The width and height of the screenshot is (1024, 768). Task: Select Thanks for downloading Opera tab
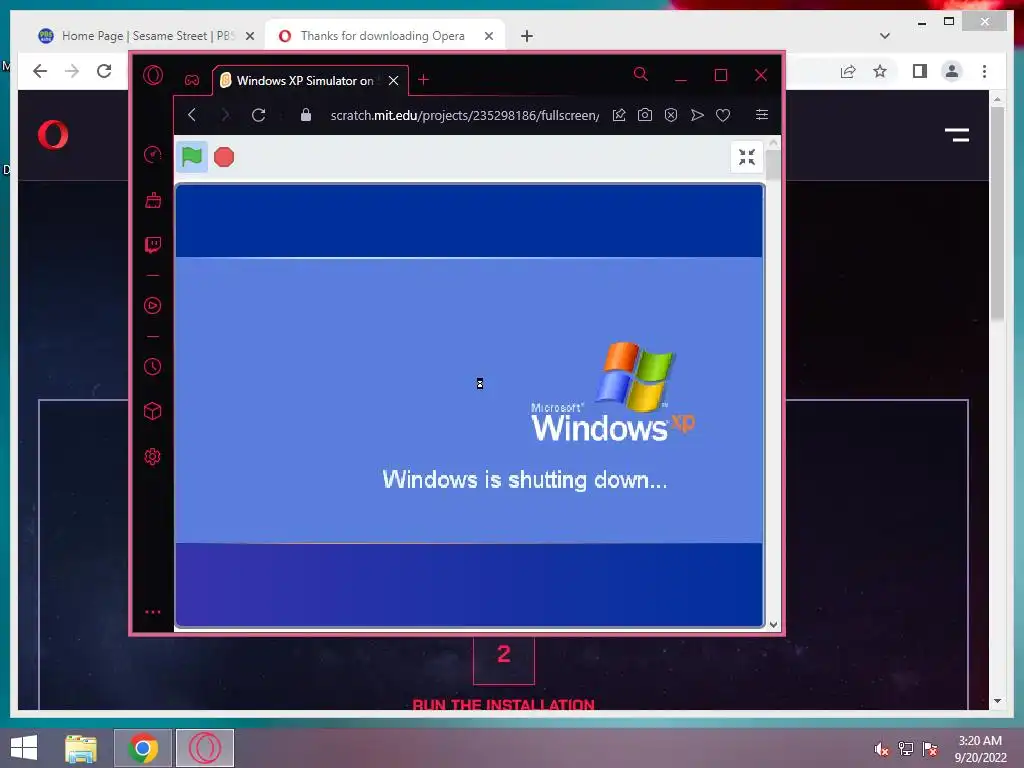click(x=382, y=36)
